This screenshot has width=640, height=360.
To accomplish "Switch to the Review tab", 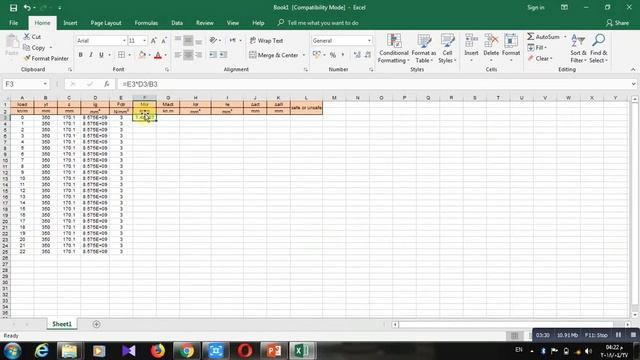I will point(204,23).
